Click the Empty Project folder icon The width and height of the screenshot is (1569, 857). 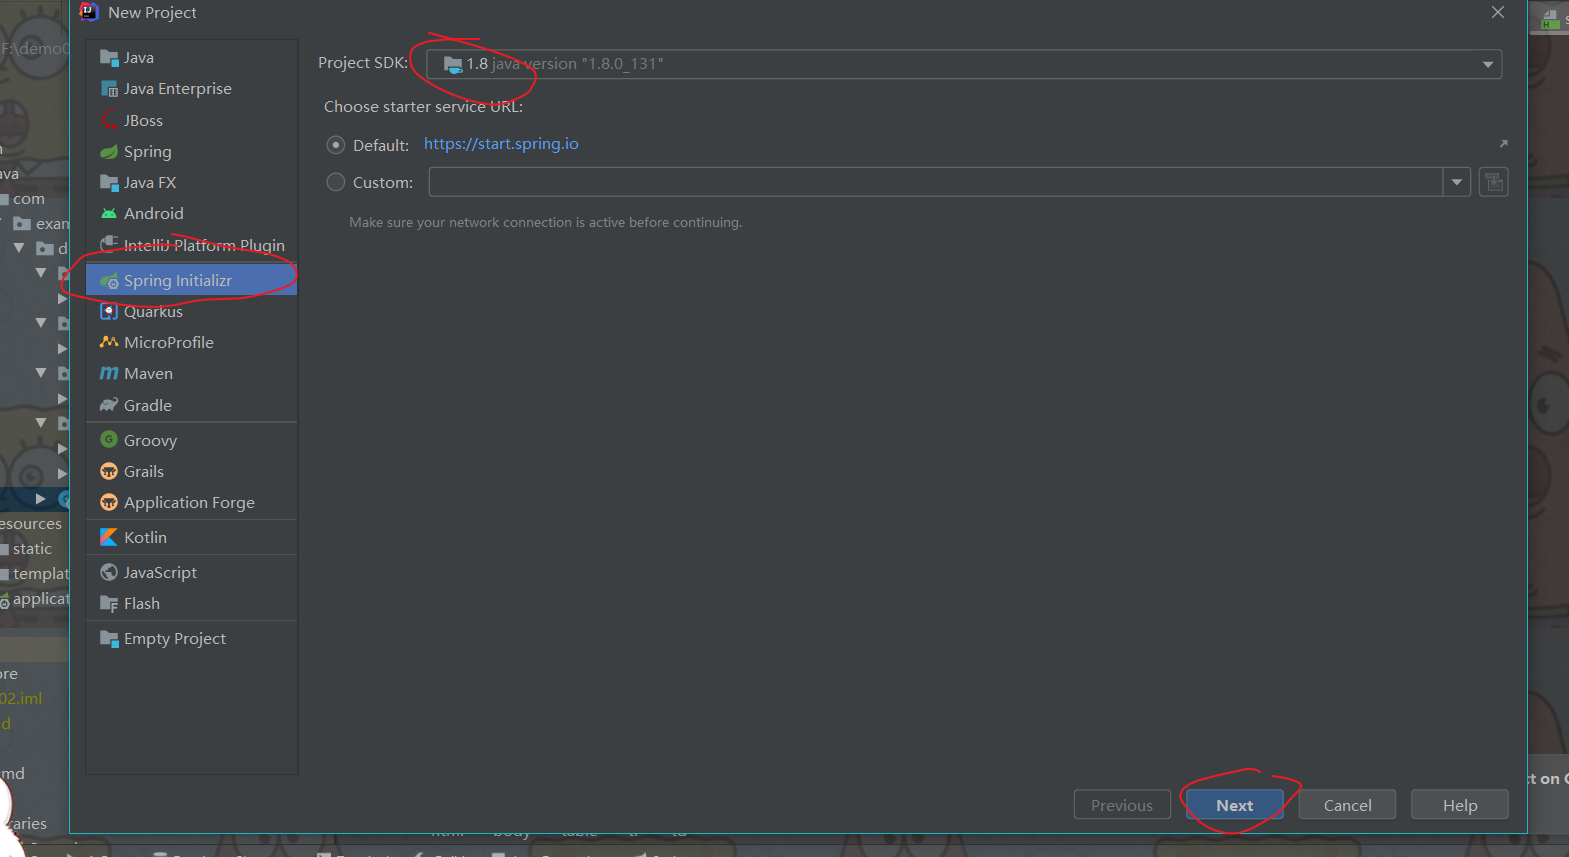pos(109,638)
